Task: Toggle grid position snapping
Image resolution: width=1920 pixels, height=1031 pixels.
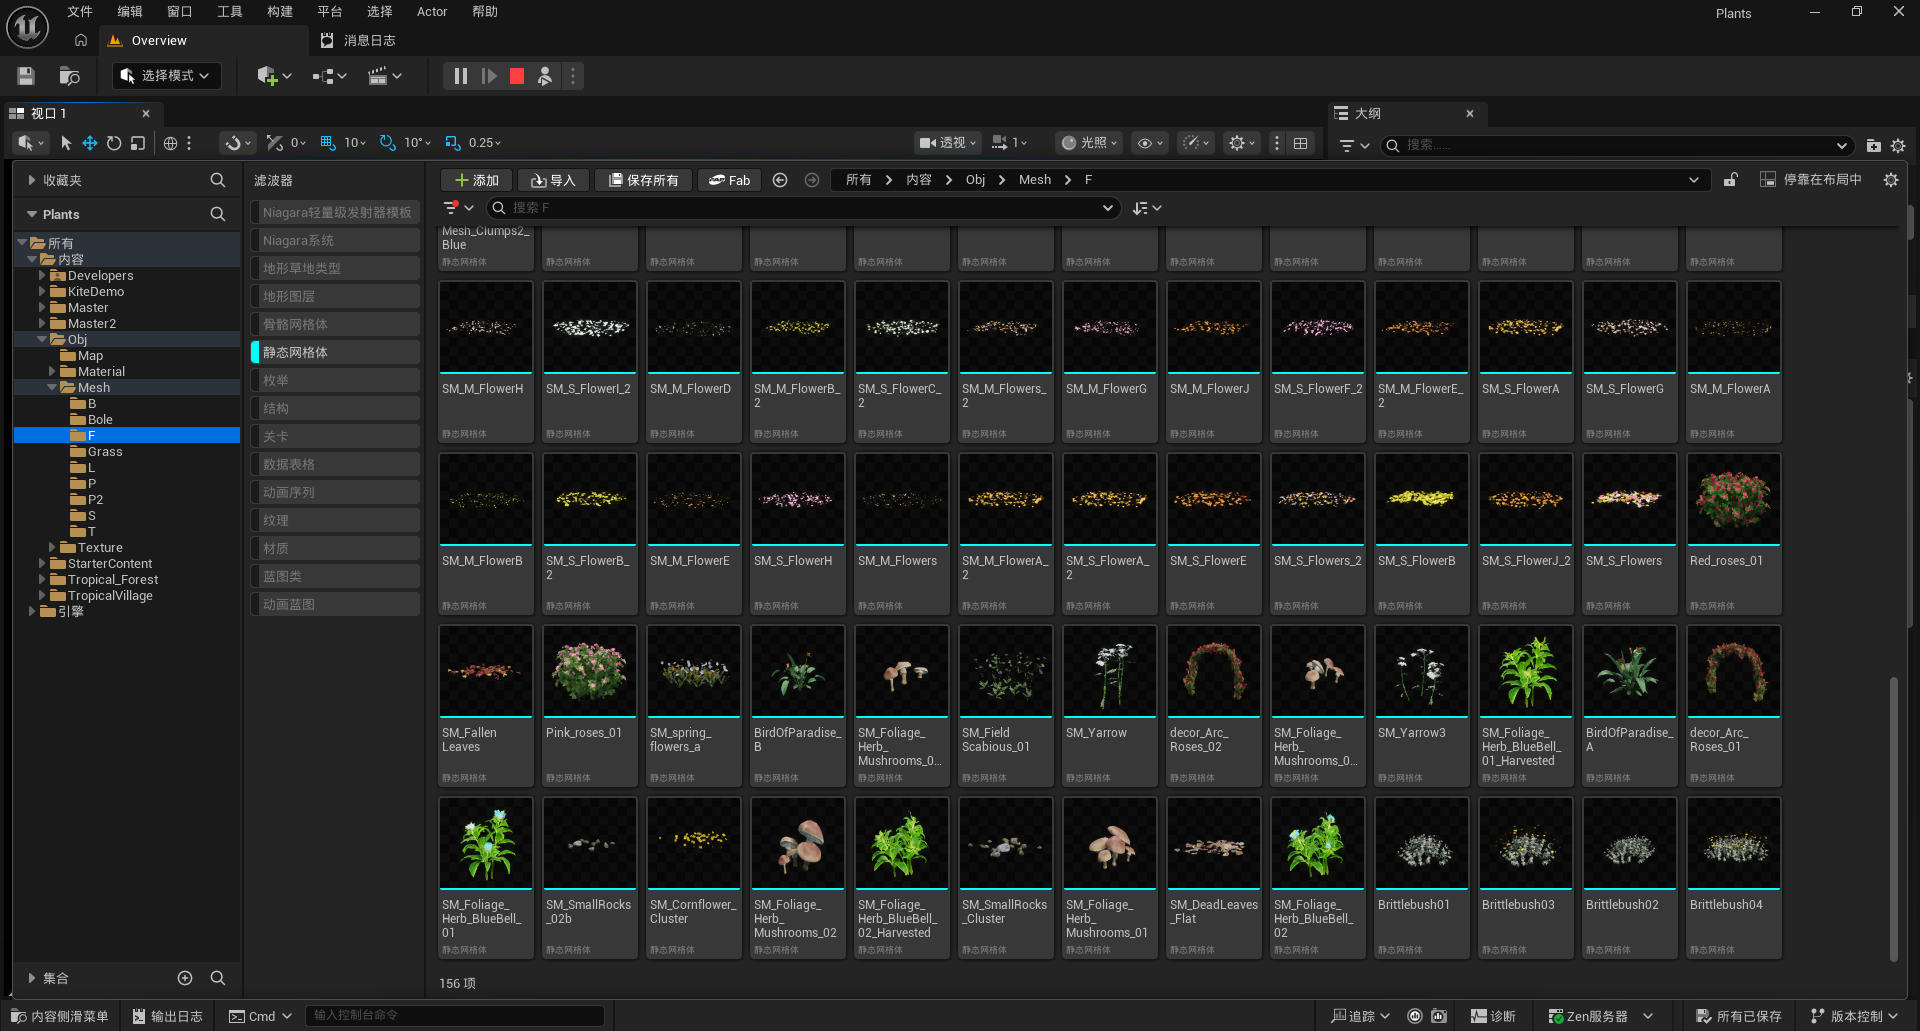Action: tap(327, 143)
